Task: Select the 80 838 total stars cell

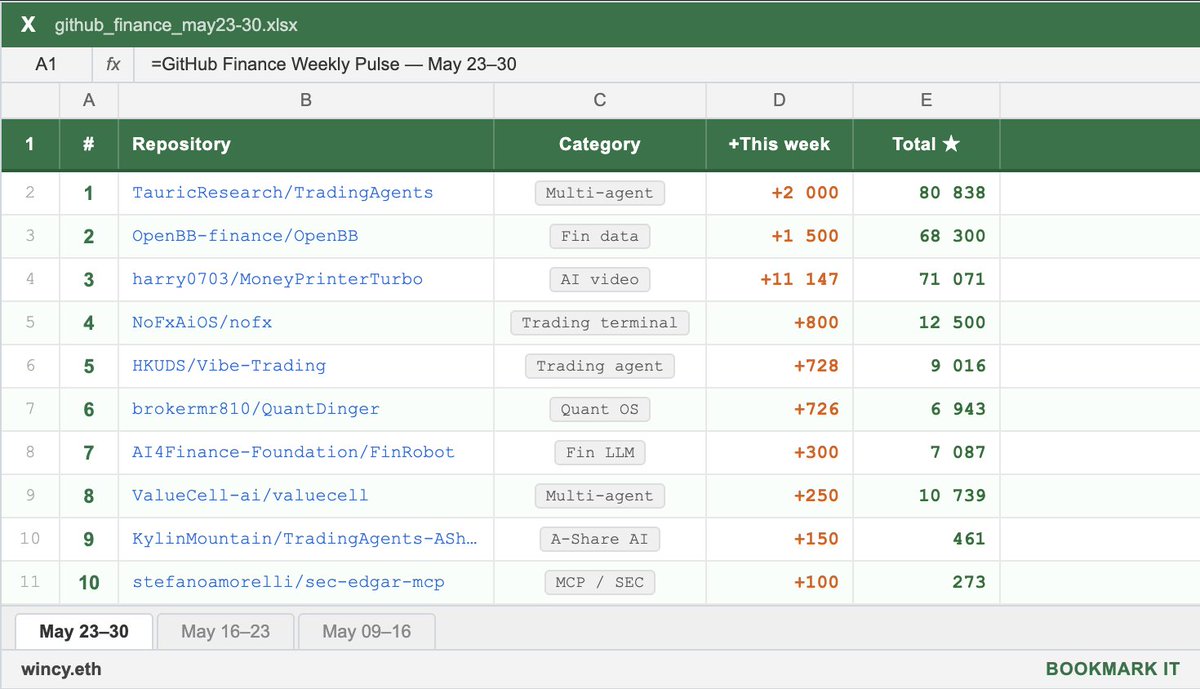Action: 926,193
